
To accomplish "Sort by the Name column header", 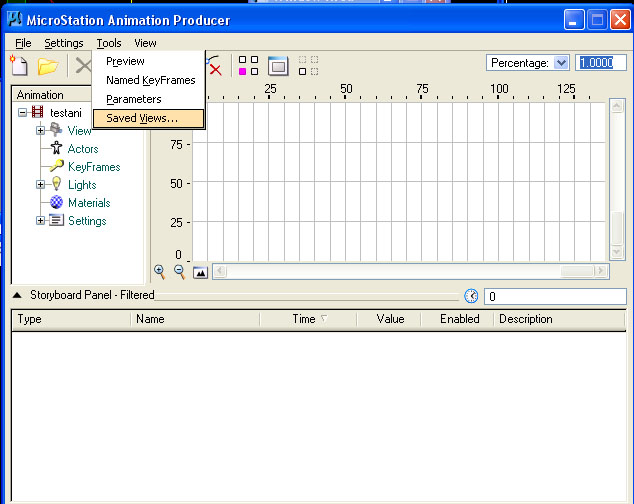I will [195, 319].
